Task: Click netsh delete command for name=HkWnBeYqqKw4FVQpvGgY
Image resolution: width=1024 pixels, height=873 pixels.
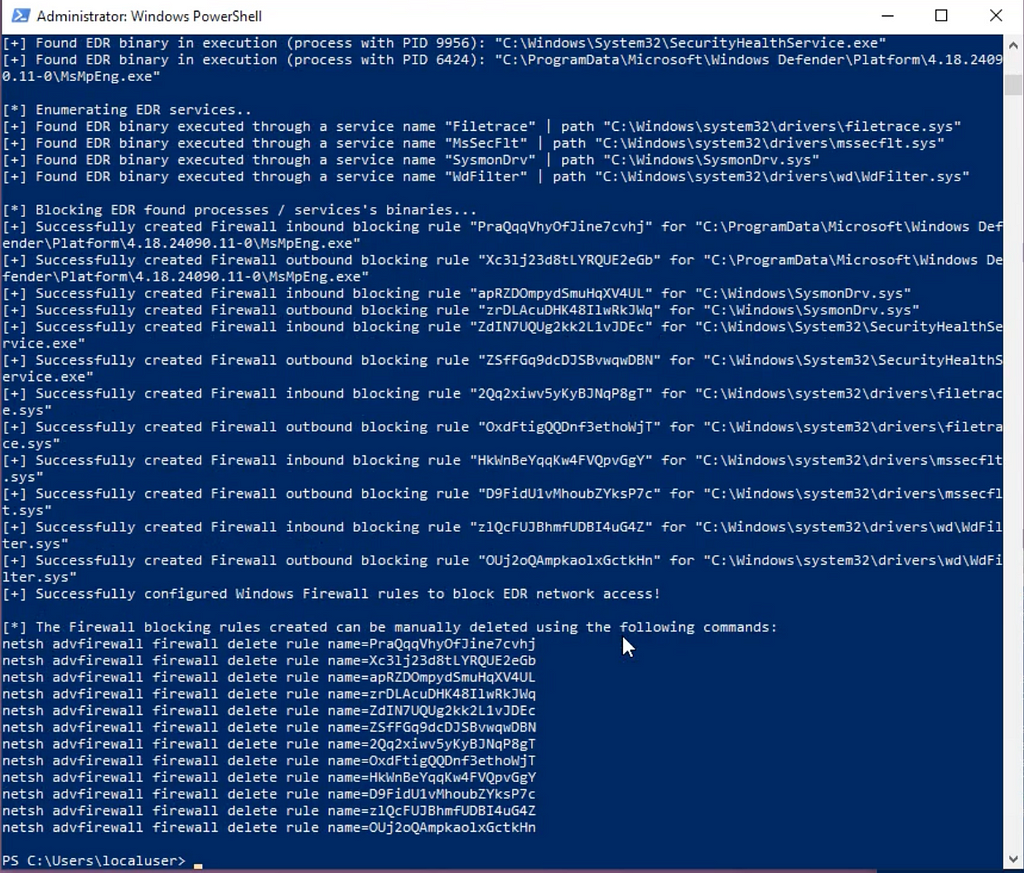Action: (x=269, y=778)
